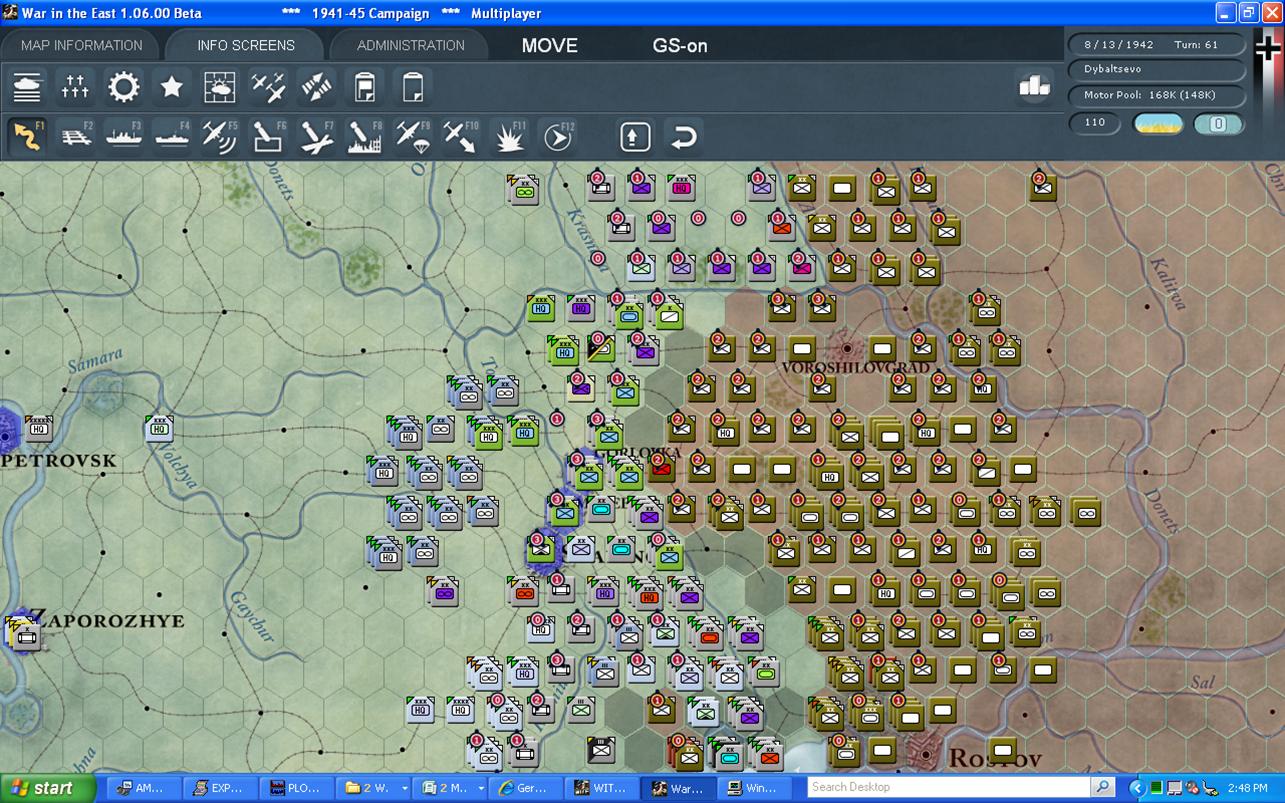Open the commander's report flag document icon
This screenshot has height=803, width=1285.
click(364, 88)
